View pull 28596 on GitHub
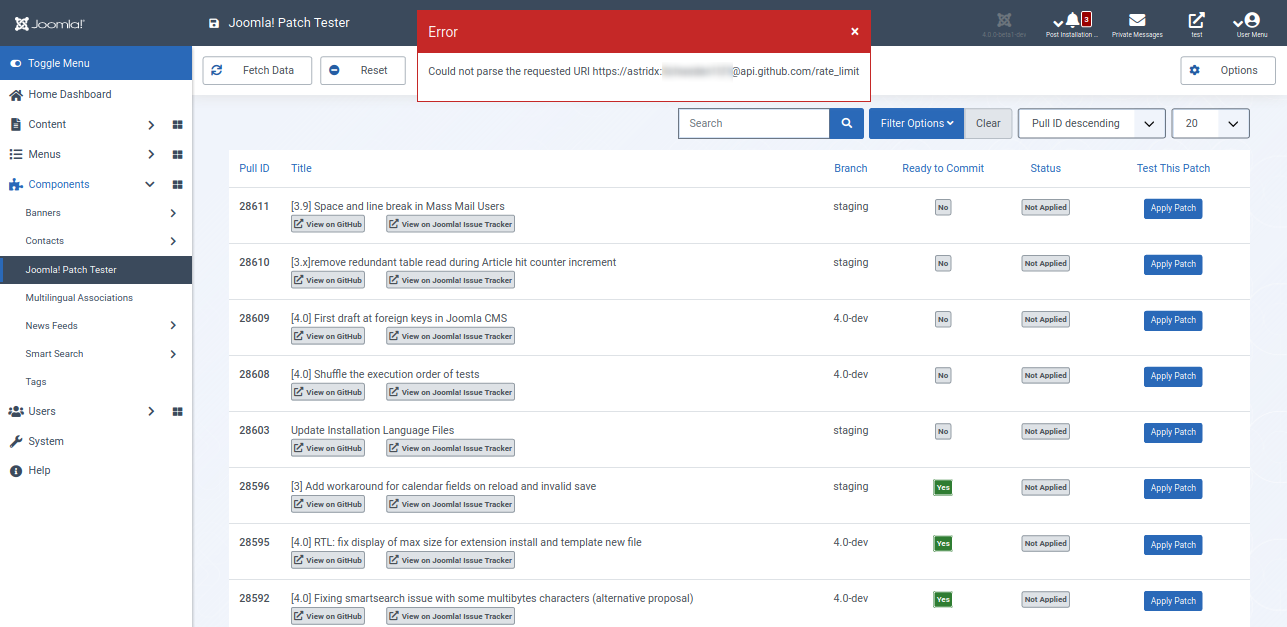1287x627 pixels. (x=328, y=504)
